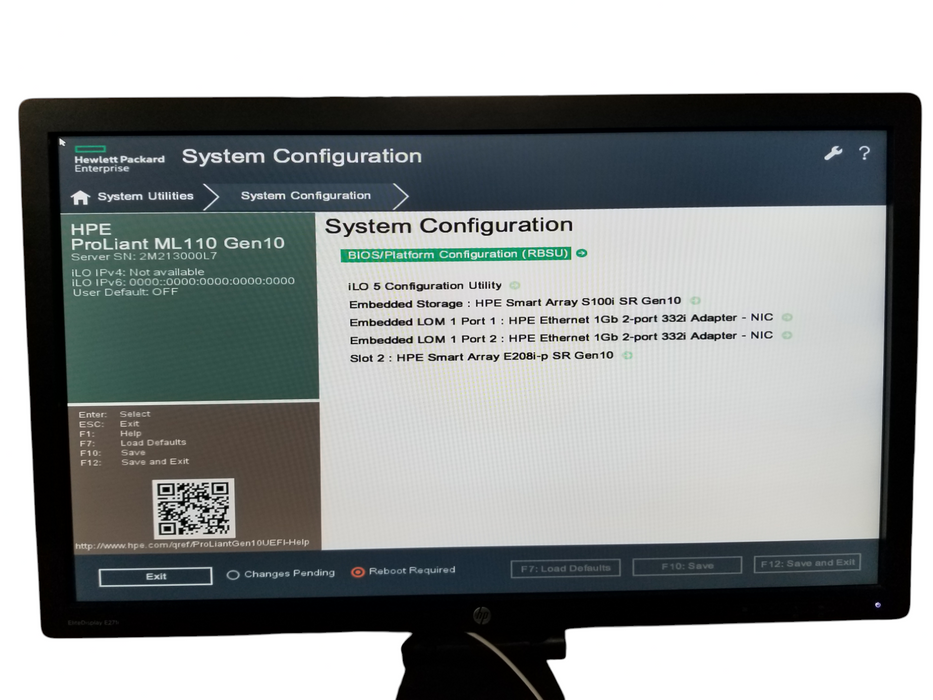Select iLO 5 Configuration Utility
Image resolution: width=933 pixels, height=700 pixels.
click(425, 286)
